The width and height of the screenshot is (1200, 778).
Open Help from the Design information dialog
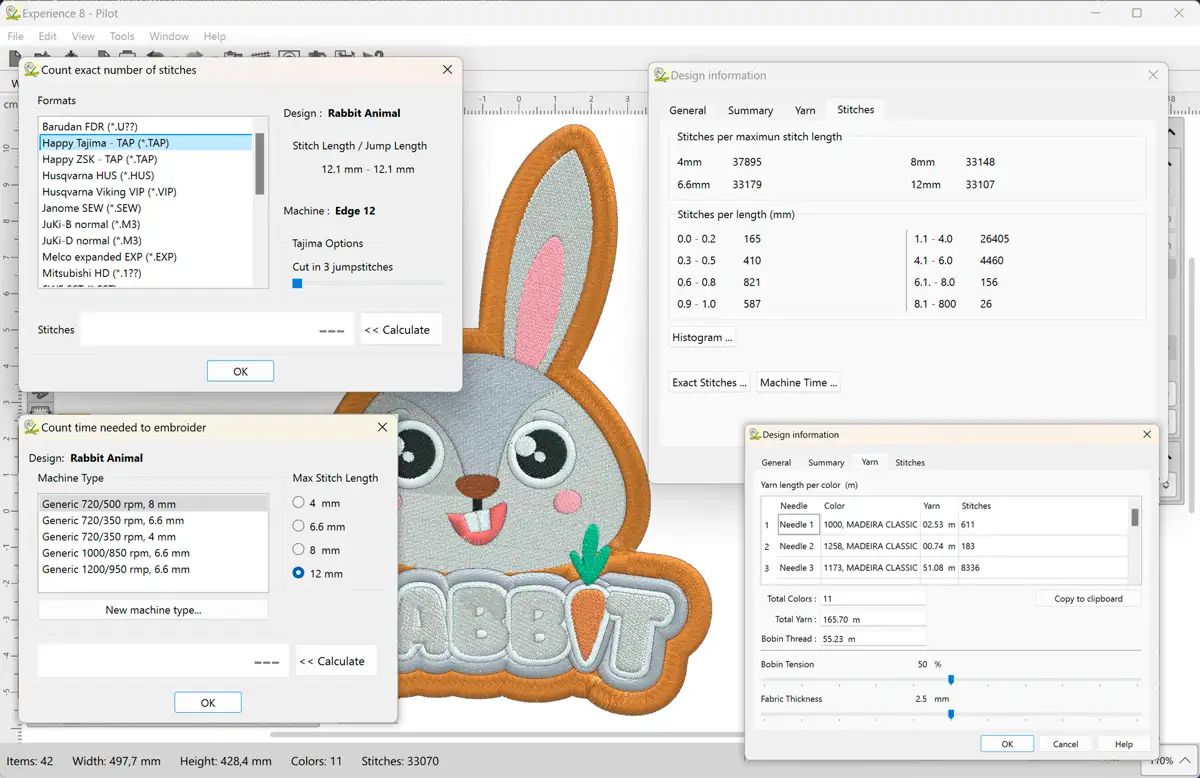pos(1124,744)
